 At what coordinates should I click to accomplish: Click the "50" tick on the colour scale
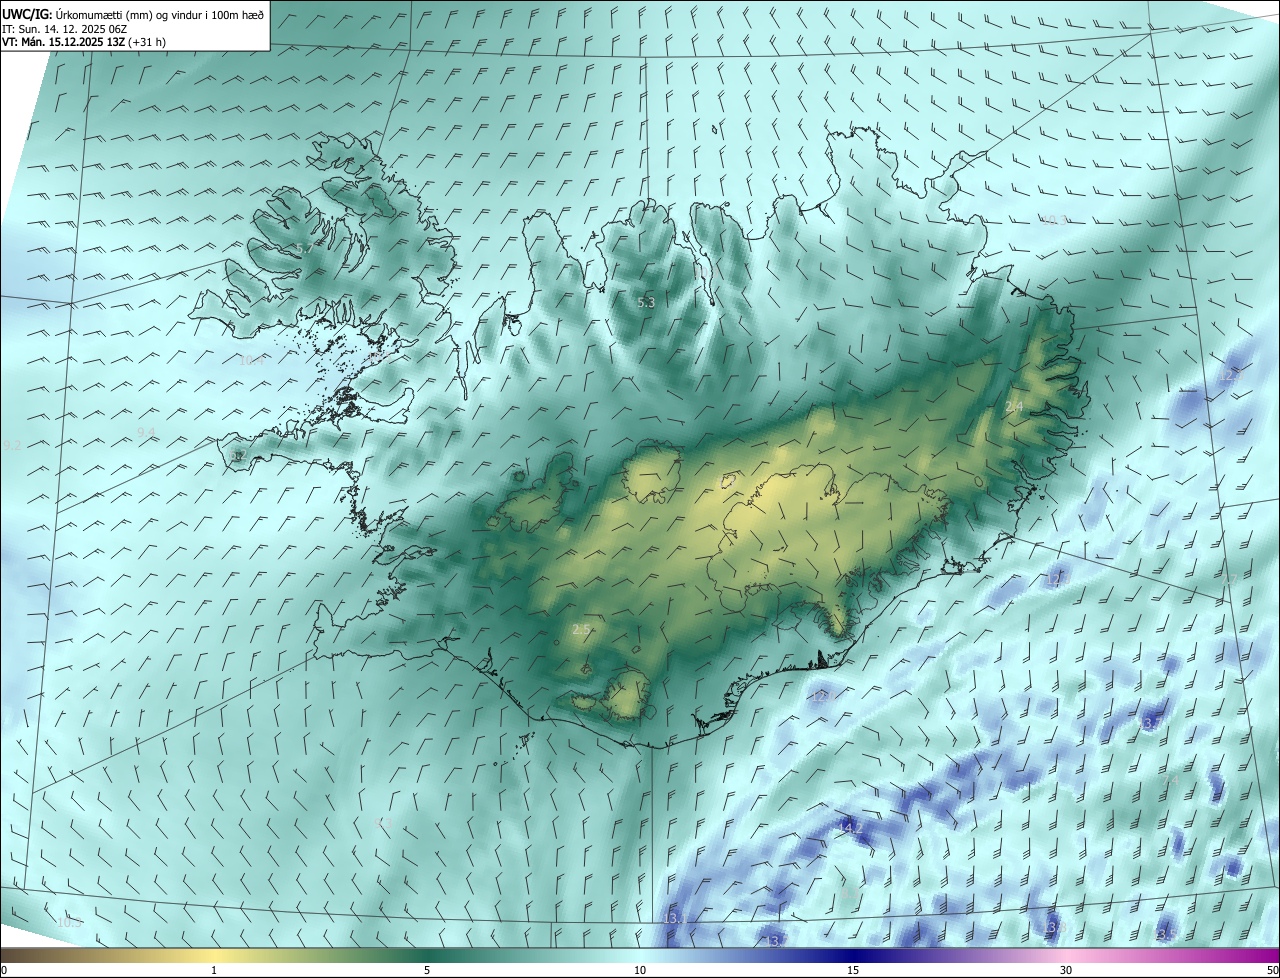[1271, 970]
